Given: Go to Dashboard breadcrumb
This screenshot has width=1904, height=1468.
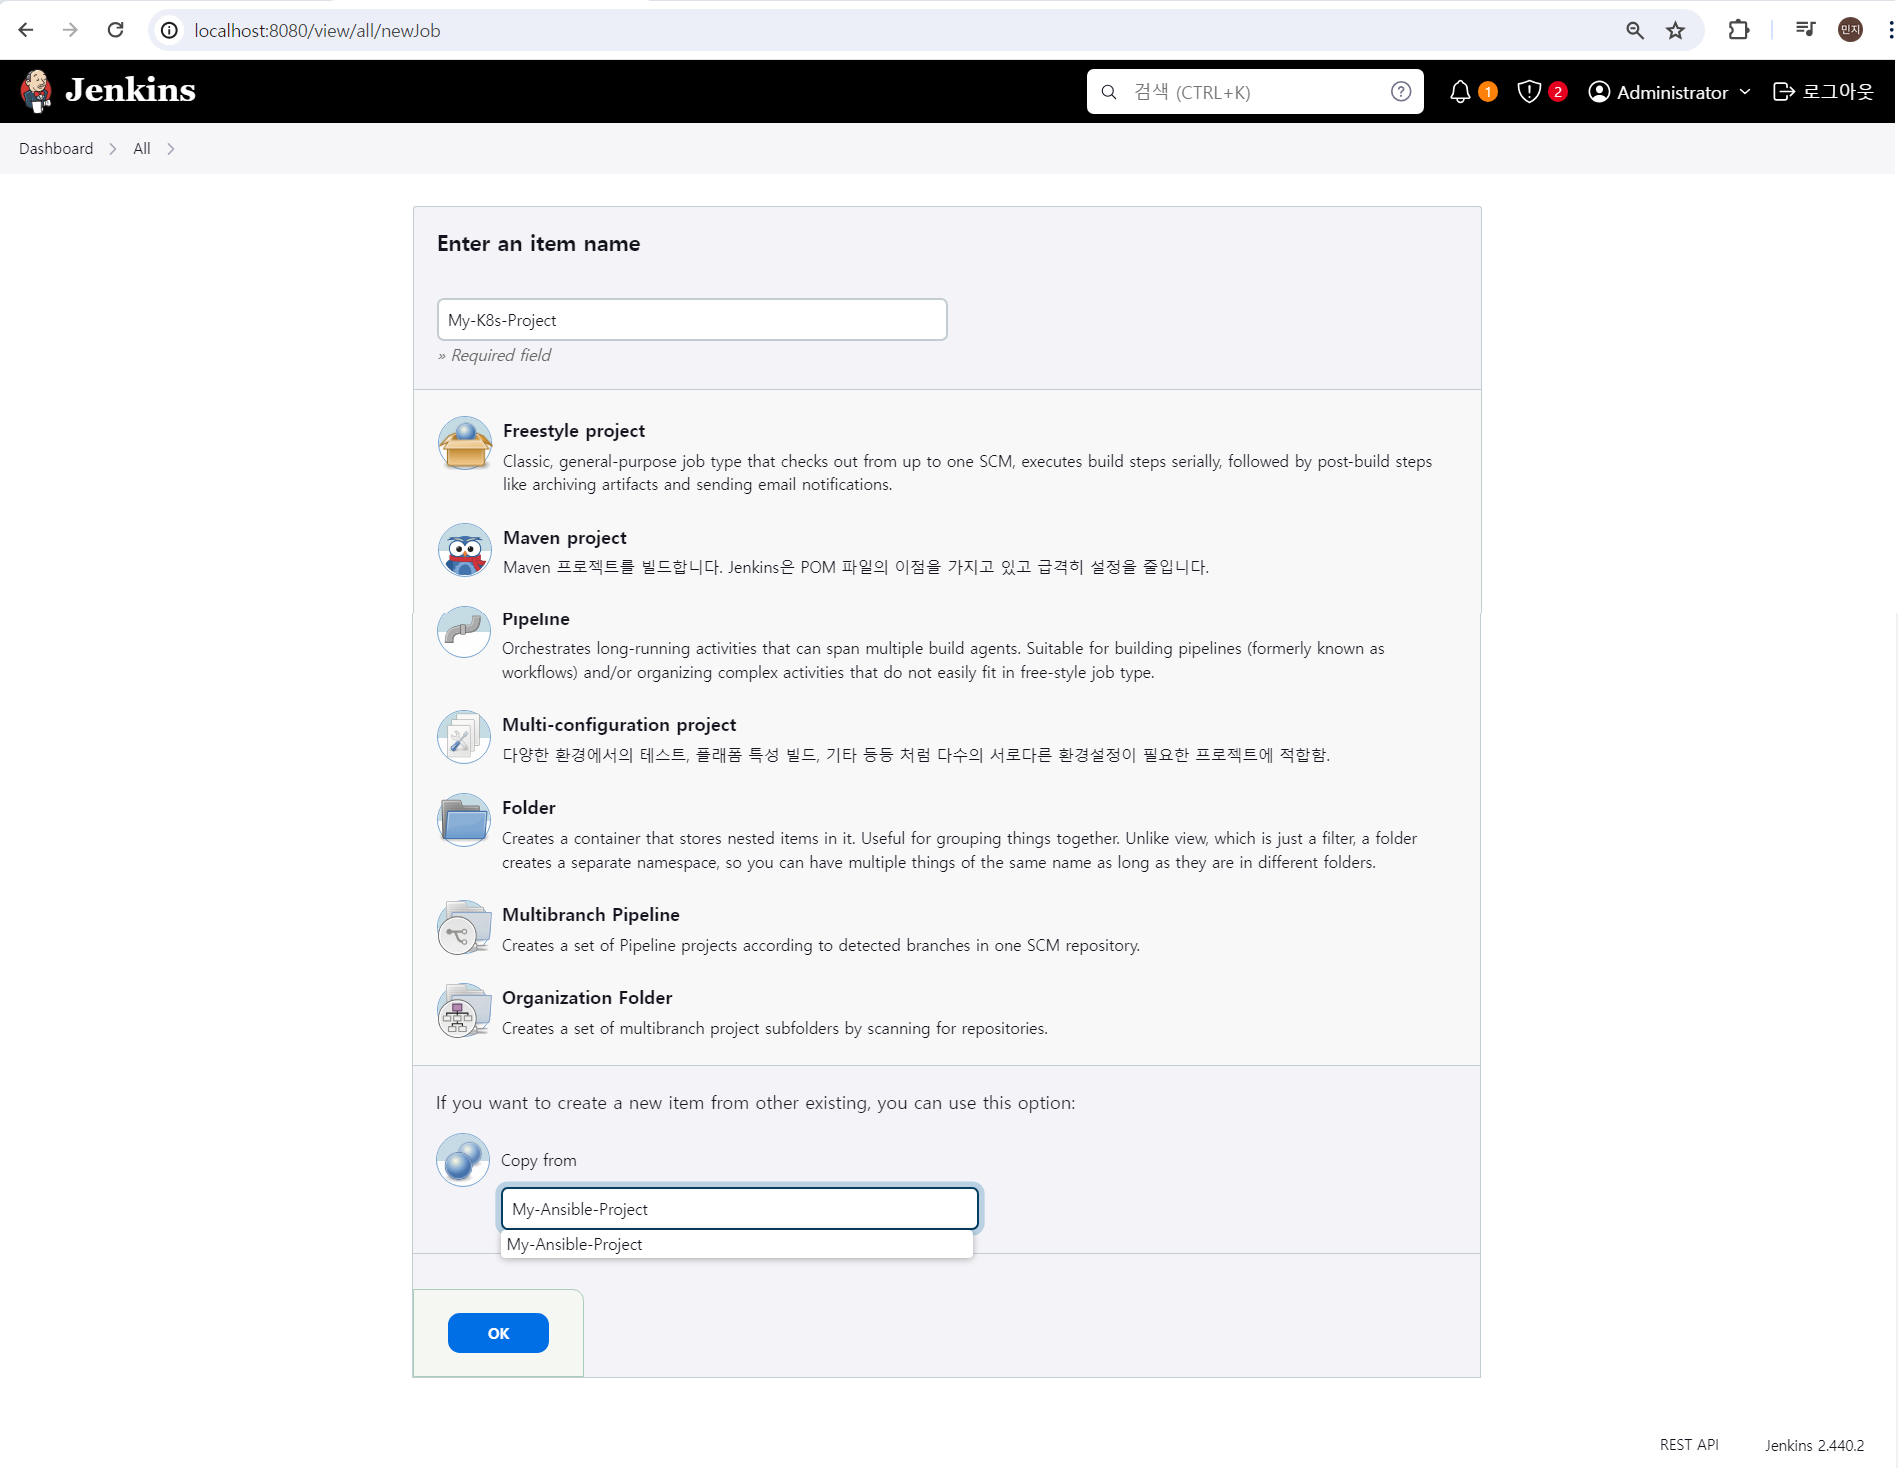Looking at the screenshot, I should point(56,148).
